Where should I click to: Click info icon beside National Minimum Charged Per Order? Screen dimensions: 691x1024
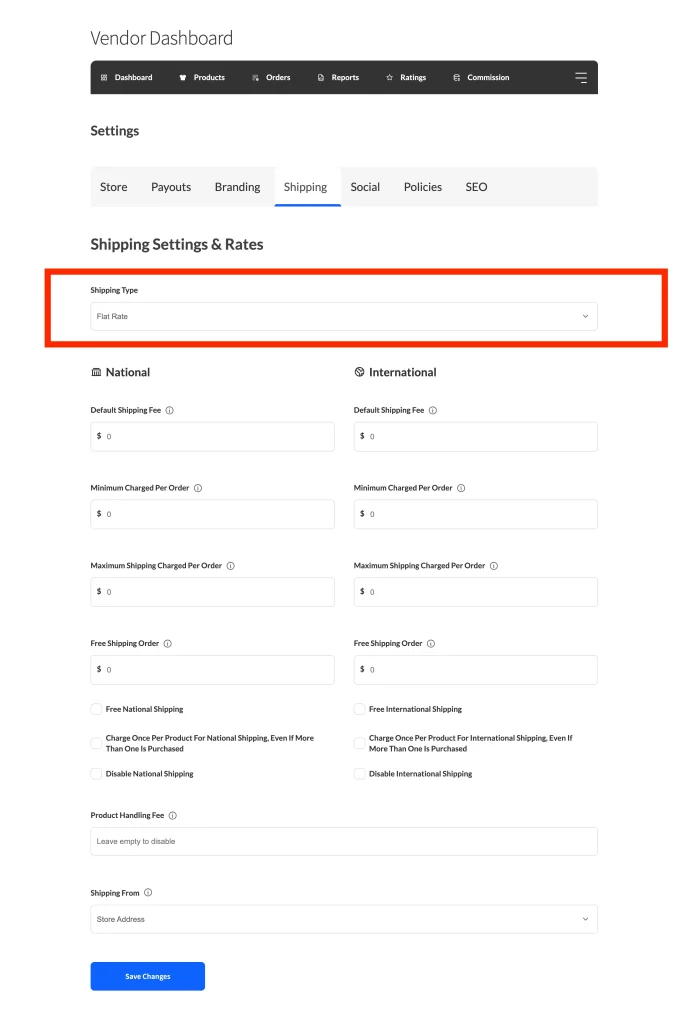(x=198, y=488)
